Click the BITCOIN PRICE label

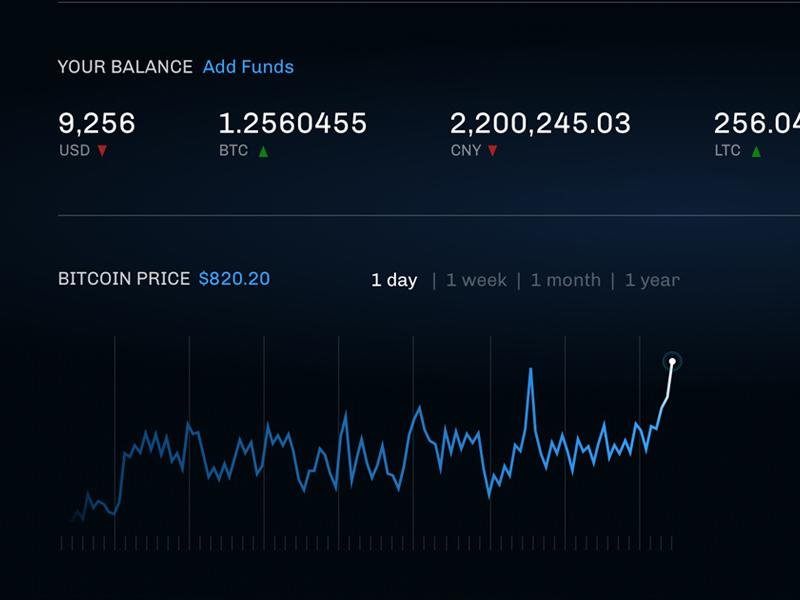coord(123,279)
